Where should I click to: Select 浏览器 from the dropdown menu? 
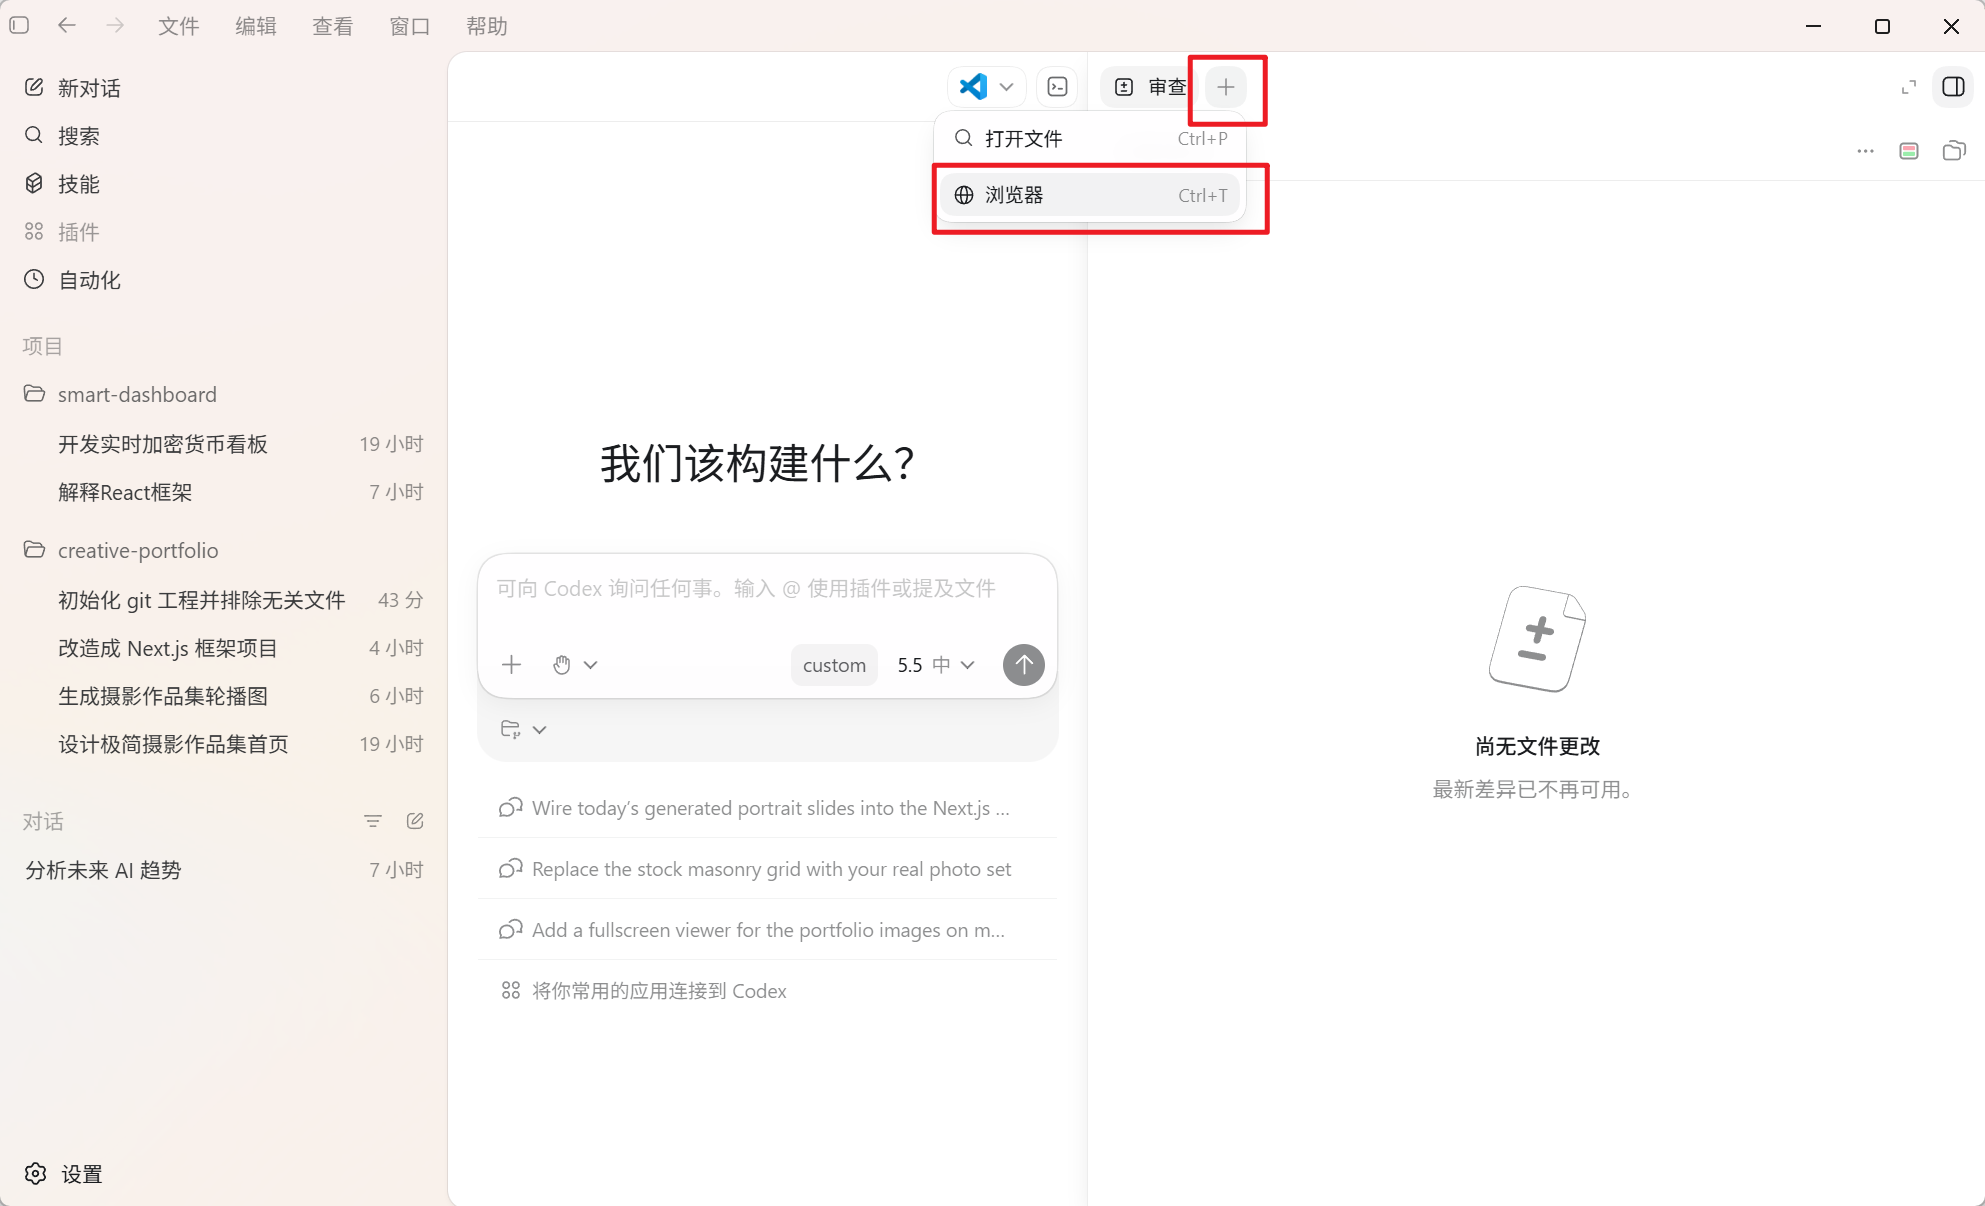[1090, 195]
